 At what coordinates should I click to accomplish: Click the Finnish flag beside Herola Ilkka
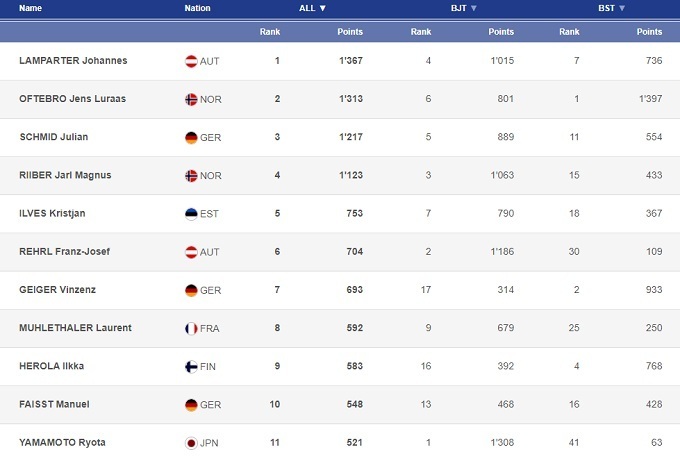pos(191,366)
